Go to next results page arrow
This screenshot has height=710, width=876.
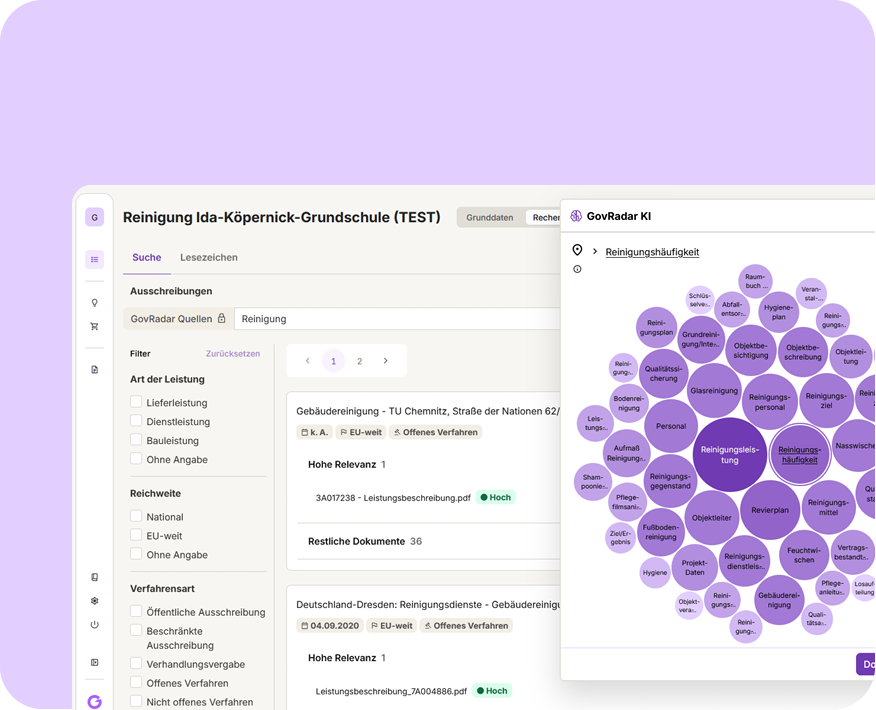tap(385, 361)
